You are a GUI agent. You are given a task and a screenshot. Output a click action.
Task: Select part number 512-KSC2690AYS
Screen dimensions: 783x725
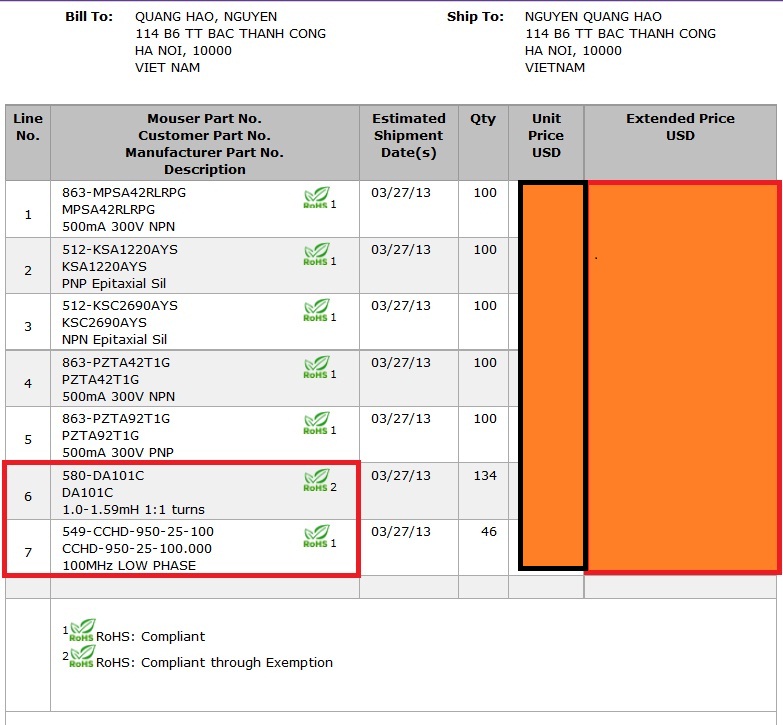tap(120, 306)
